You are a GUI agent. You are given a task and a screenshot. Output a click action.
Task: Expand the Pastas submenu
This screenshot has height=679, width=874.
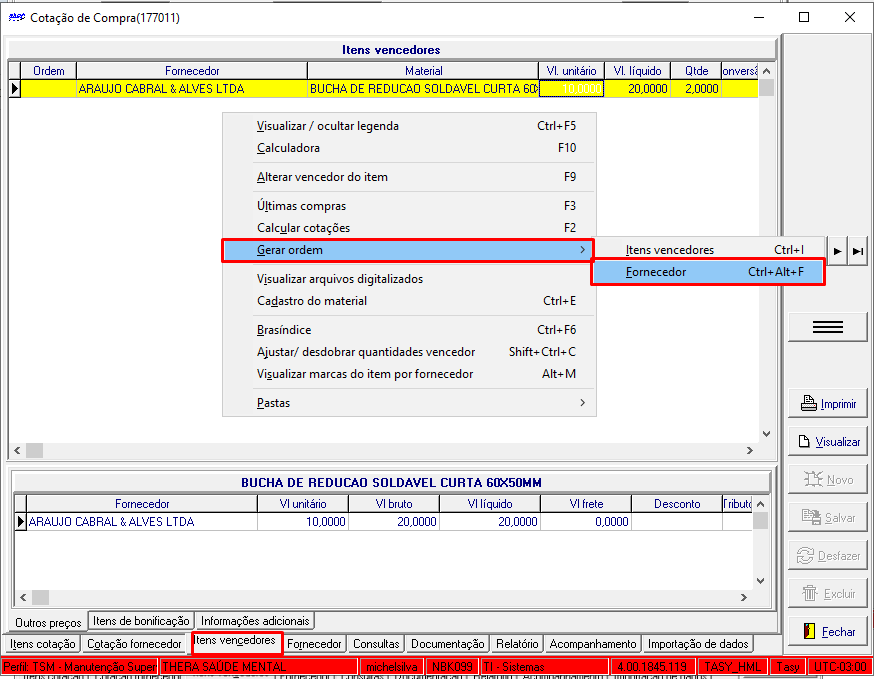coord(409,403)
